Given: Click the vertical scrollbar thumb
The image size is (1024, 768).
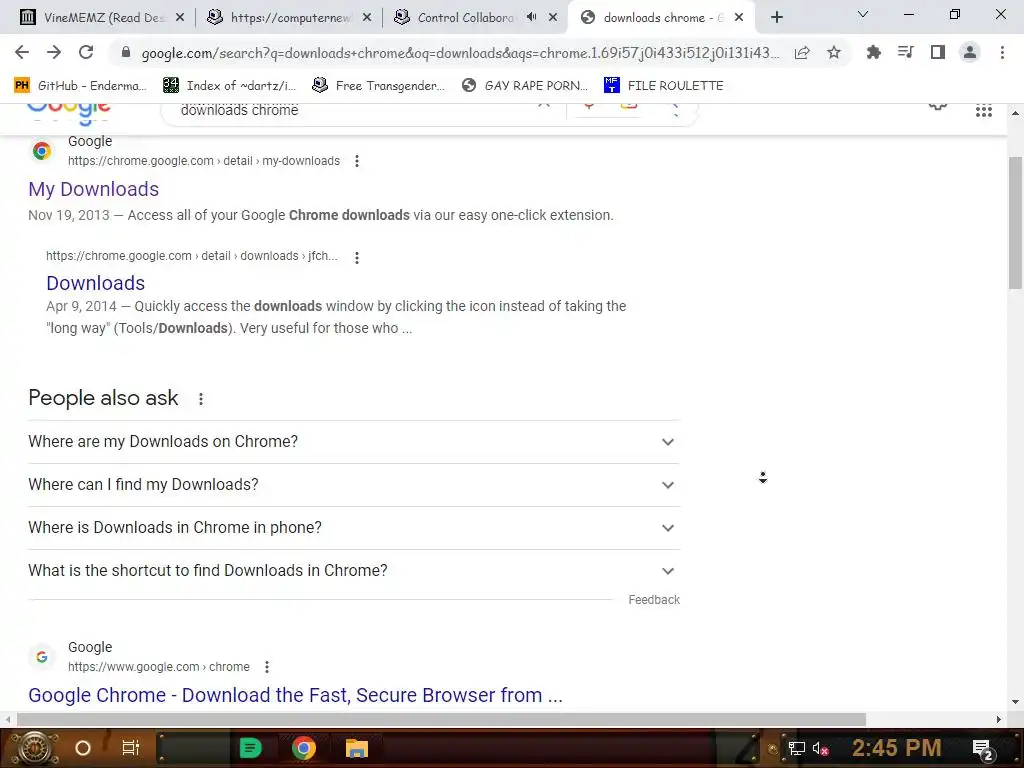Looking at the screenshot, I should pyautogui.click(x=1015, y=223).
